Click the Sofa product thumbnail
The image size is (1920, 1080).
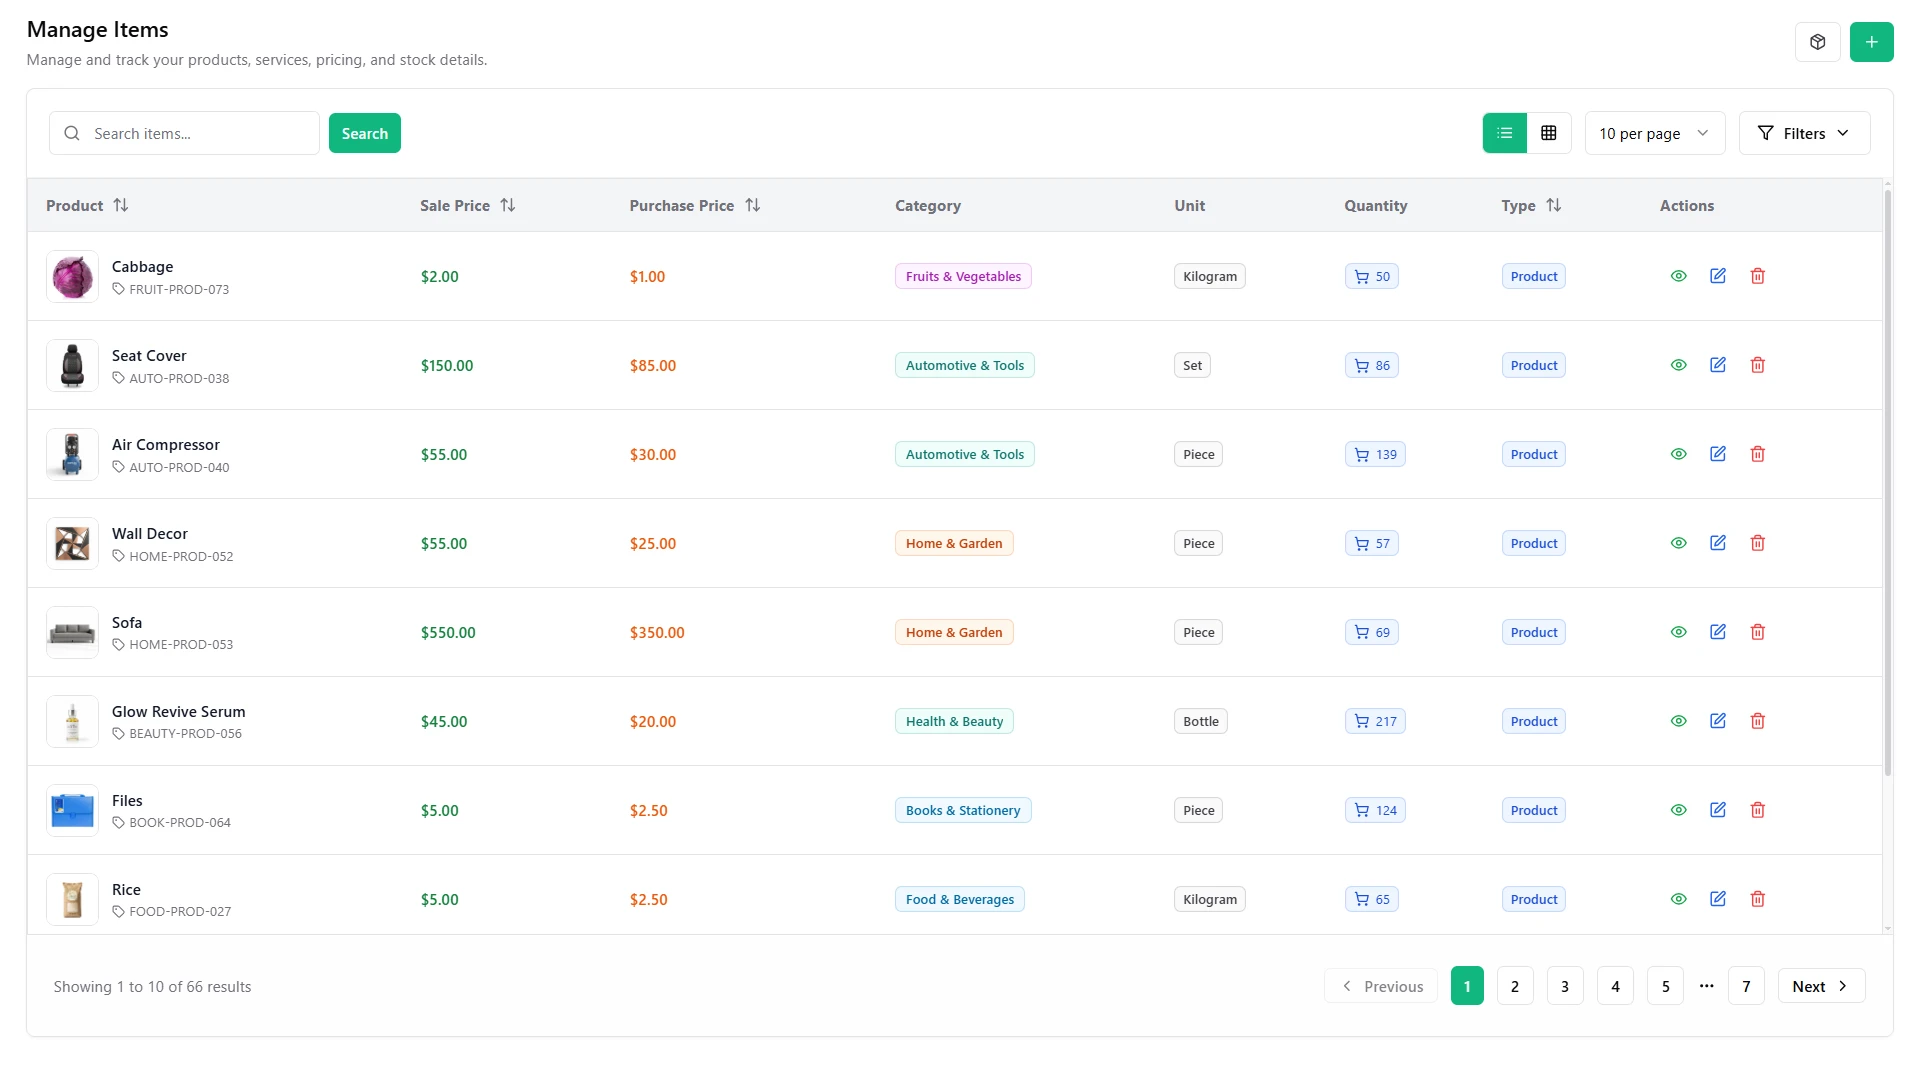pos(72,632)
